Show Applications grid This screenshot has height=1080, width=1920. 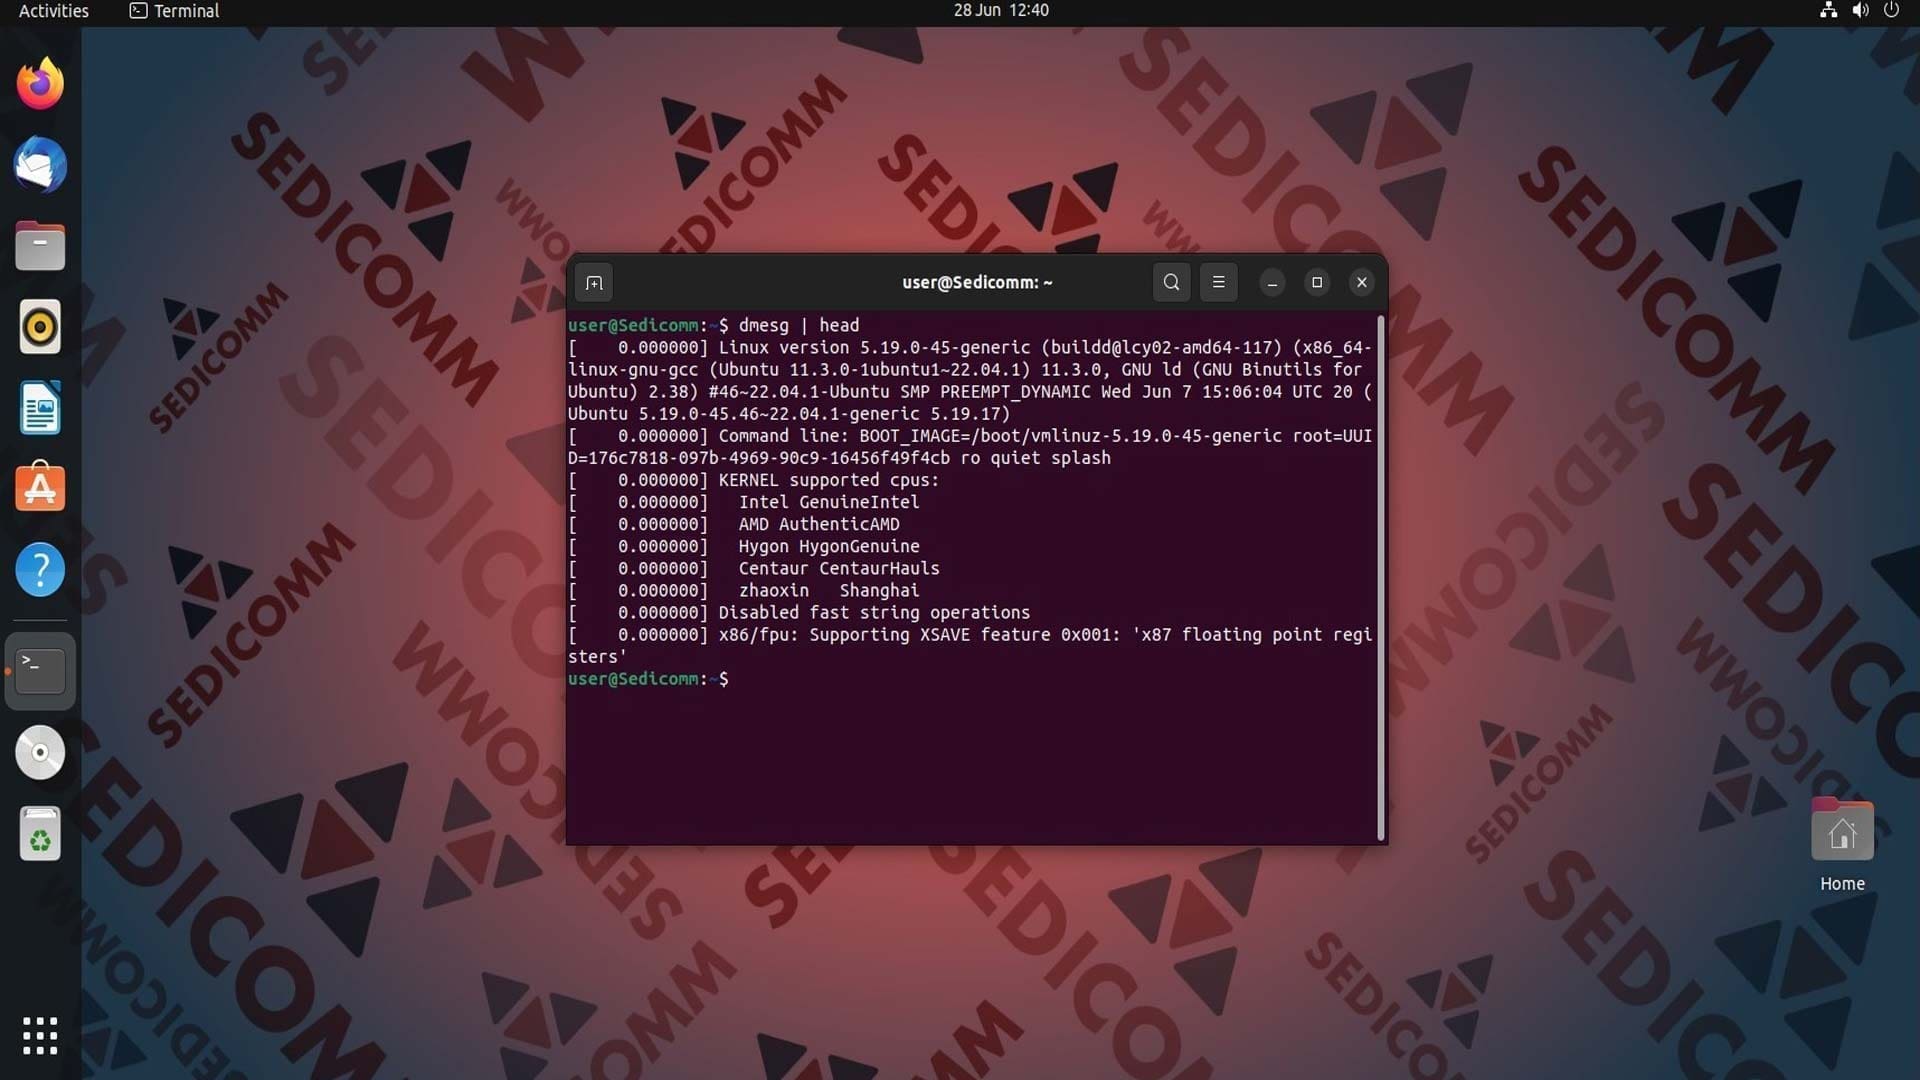[x=40, y=1036]
